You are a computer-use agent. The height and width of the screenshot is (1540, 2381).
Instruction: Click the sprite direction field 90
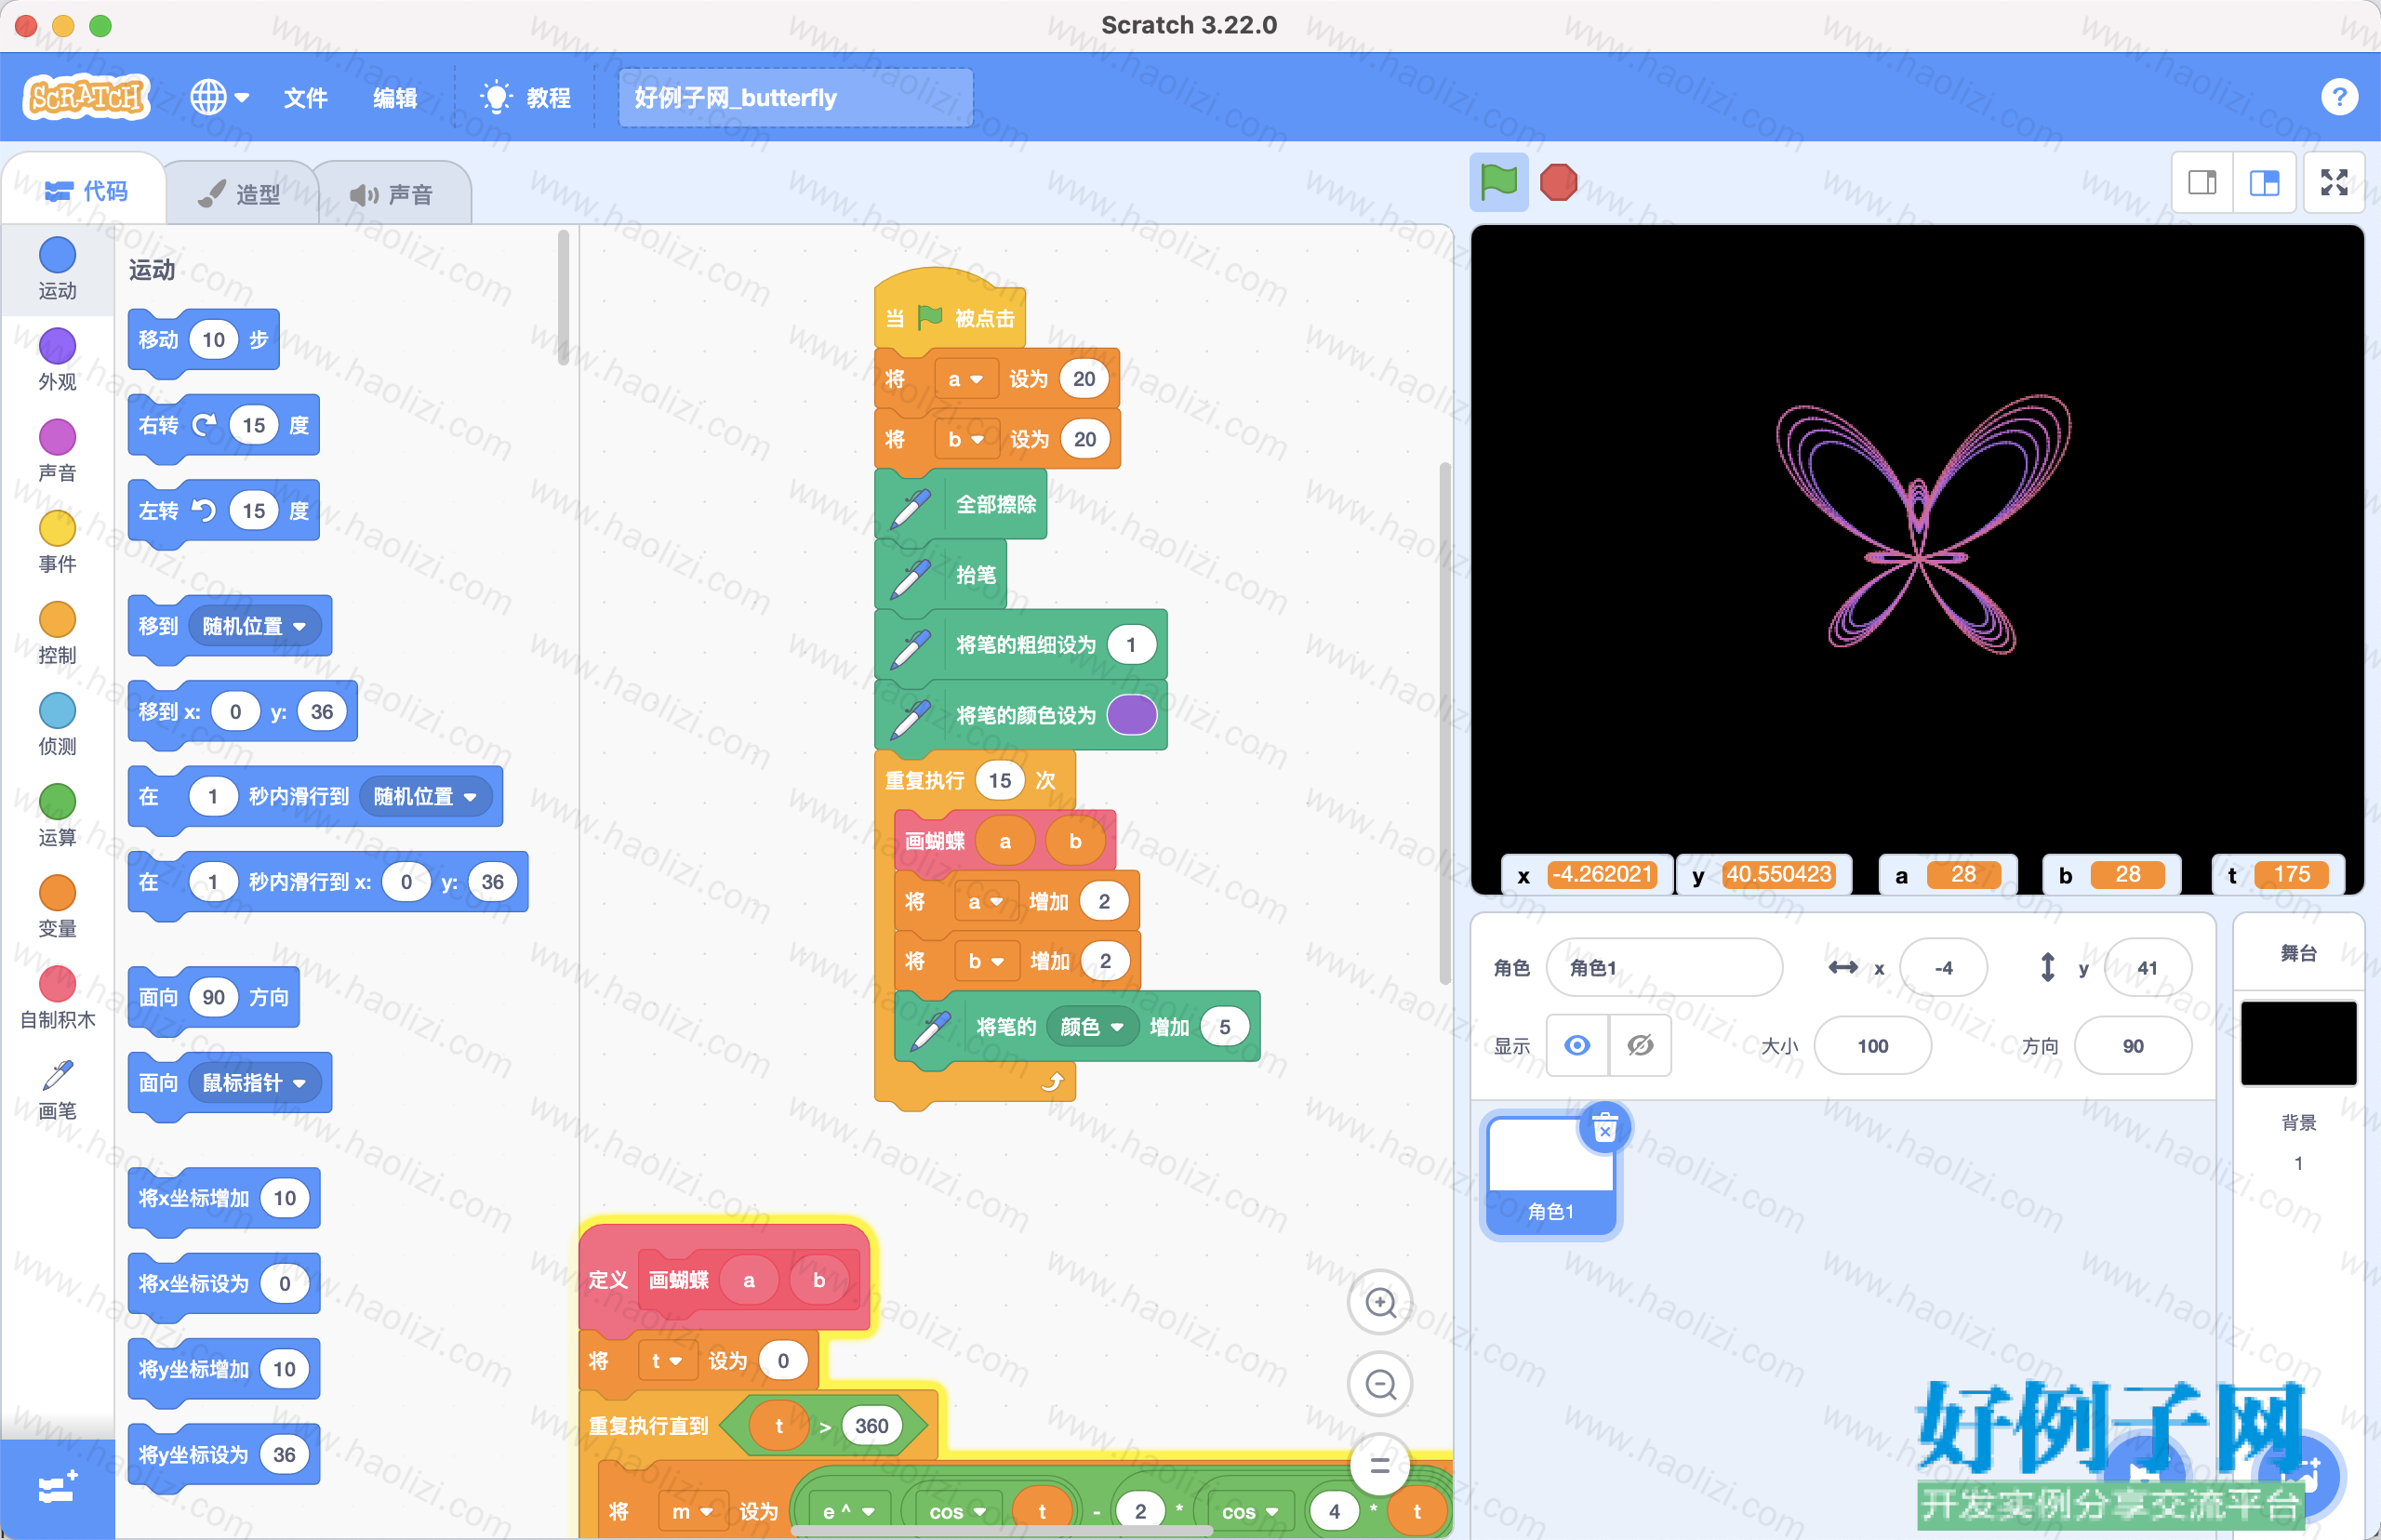pos(2132,1045)
